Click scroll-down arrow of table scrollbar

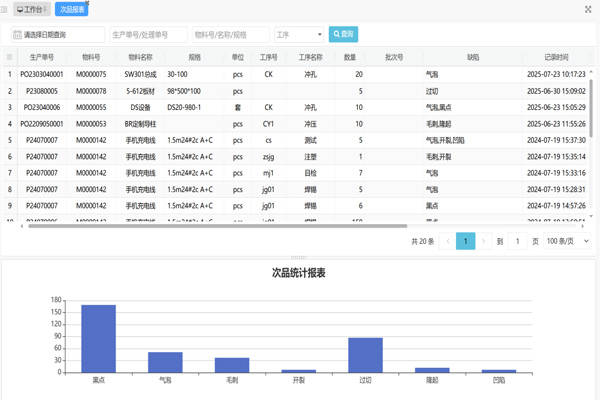click(591, 216)
